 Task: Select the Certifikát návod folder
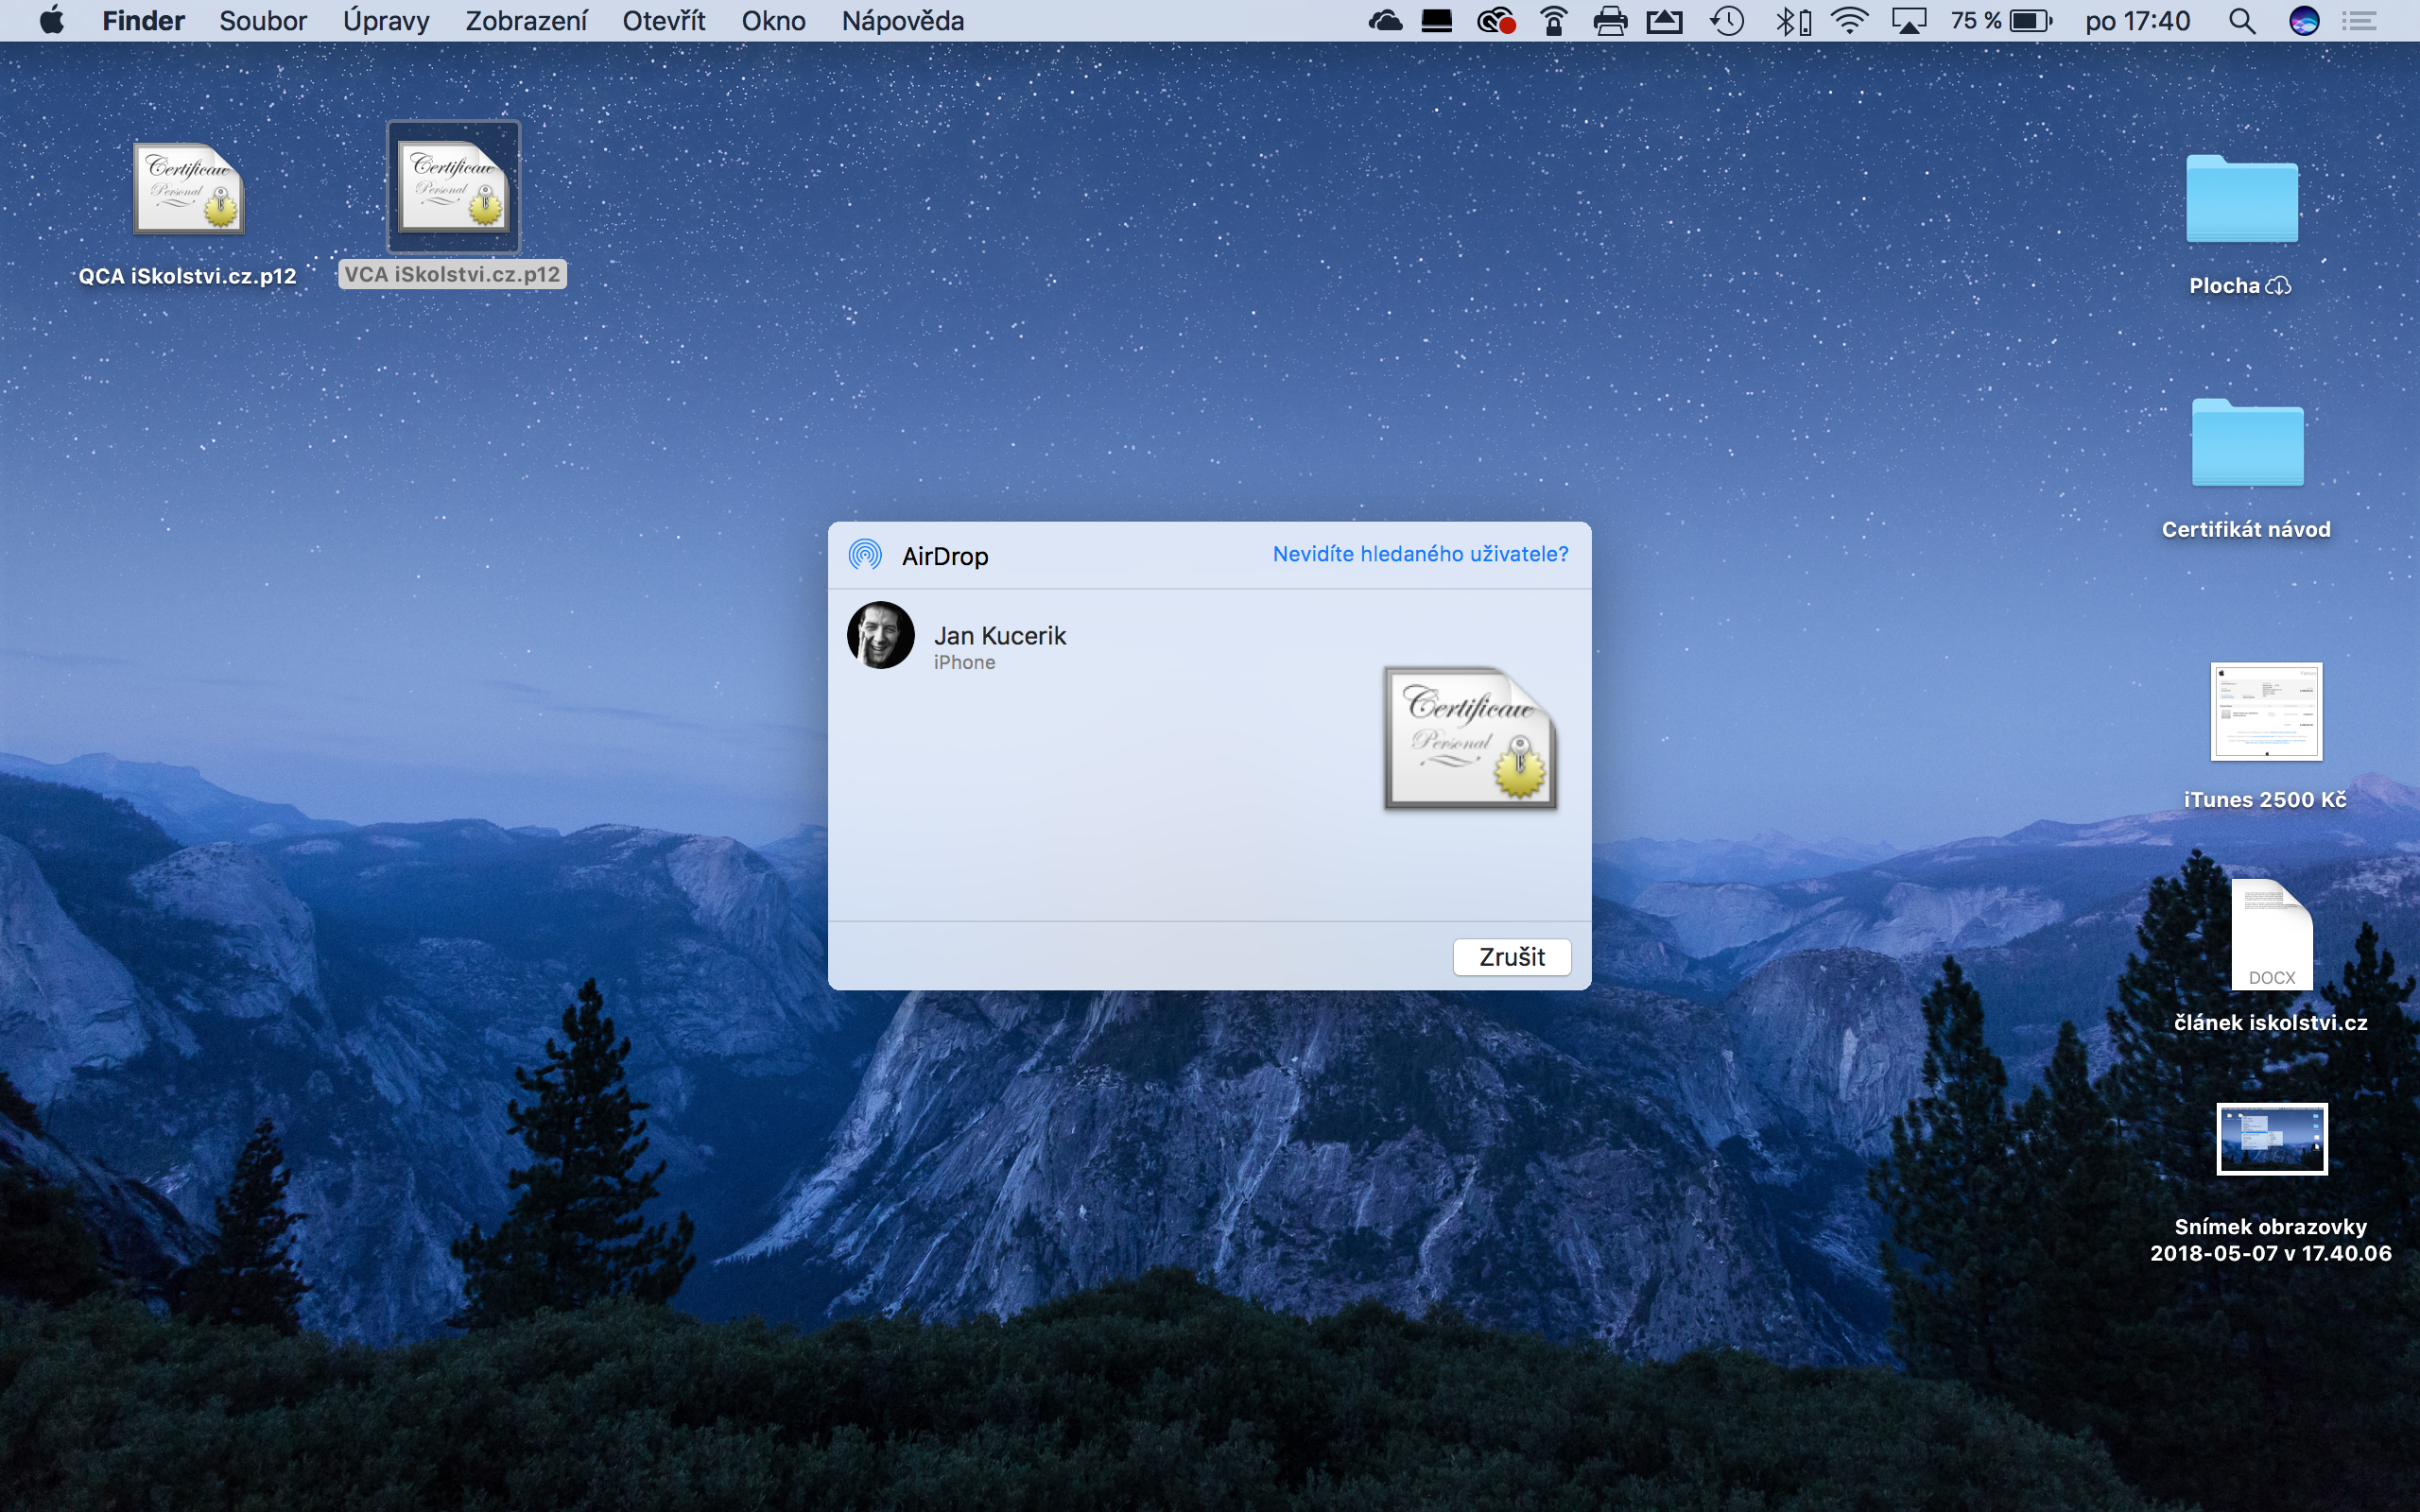(2247, 443)
